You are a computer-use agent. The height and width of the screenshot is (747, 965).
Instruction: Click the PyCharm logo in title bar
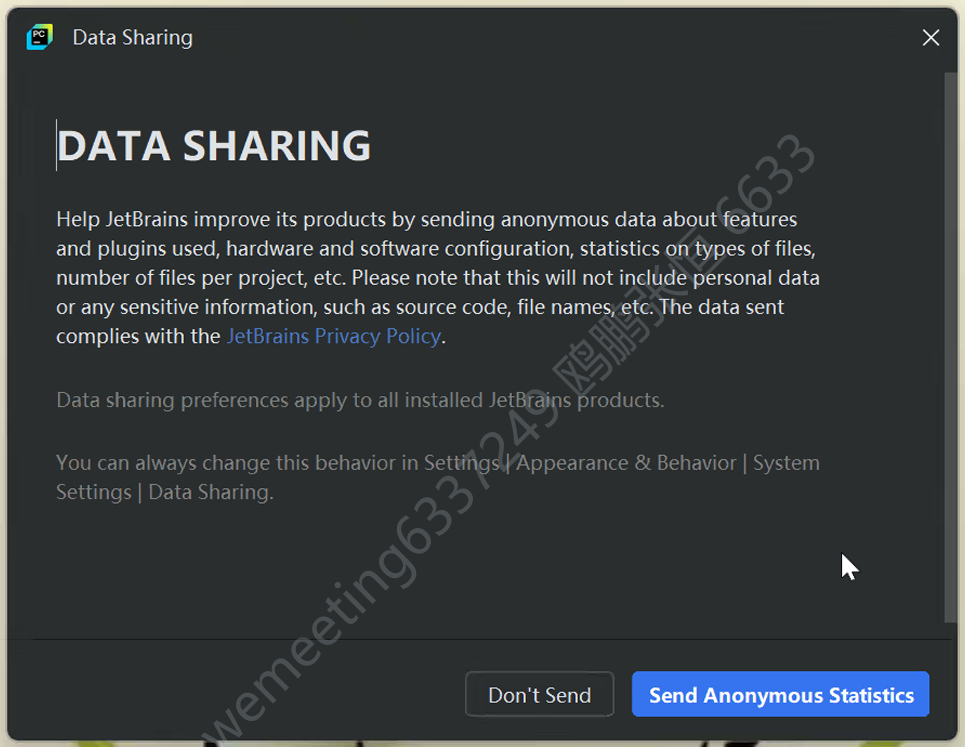click(39, 38)
